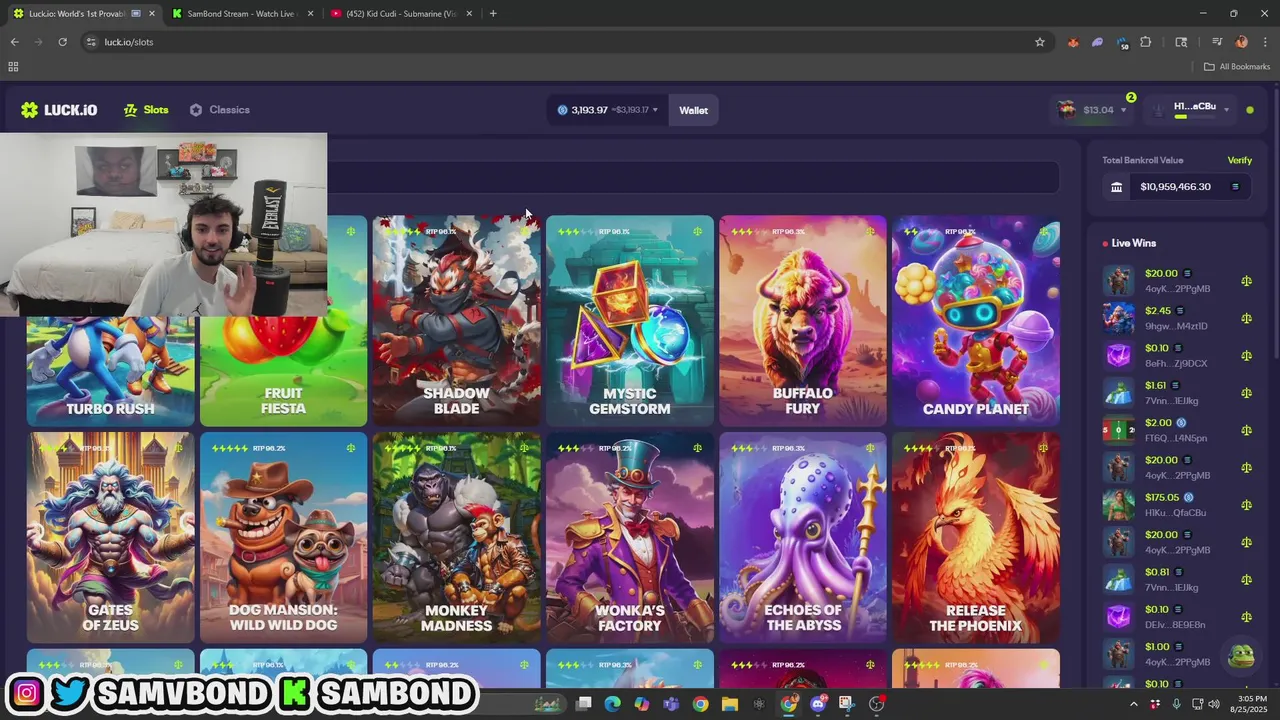The height and width of the screenshot is (720, 1280).
Task: Launch Dog Mansion: Wild Wild Dog slot
Action: point(283,538)
